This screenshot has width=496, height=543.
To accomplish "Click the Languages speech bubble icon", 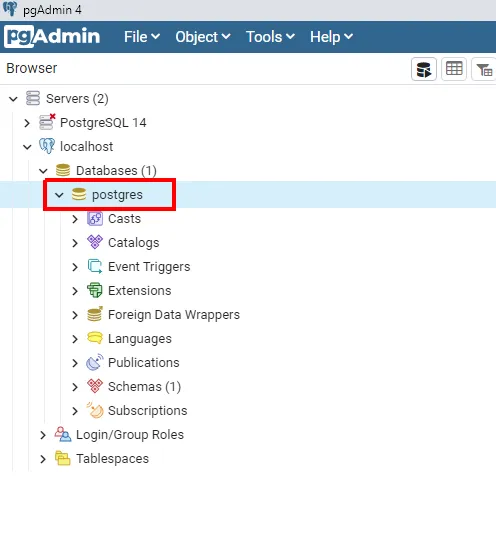I will (x=95, y=338).
